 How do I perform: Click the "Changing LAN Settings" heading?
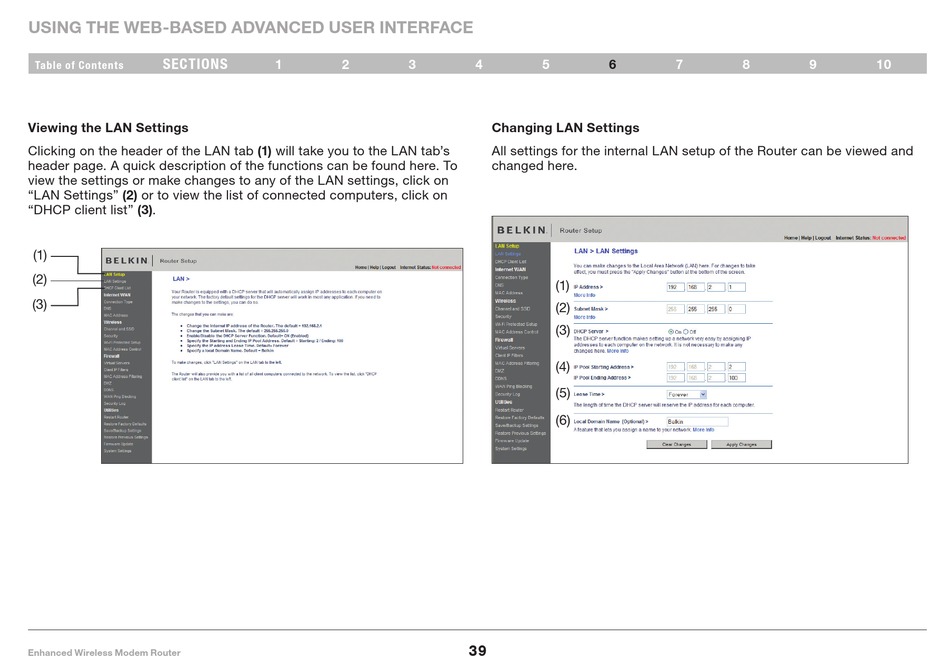(565, 128)
